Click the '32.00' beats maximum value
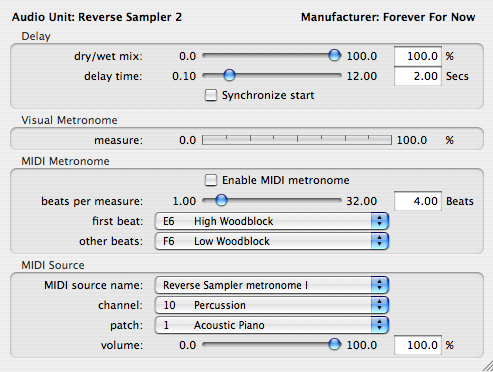Viewport: 493px width, 372px height. pos(362,201)
